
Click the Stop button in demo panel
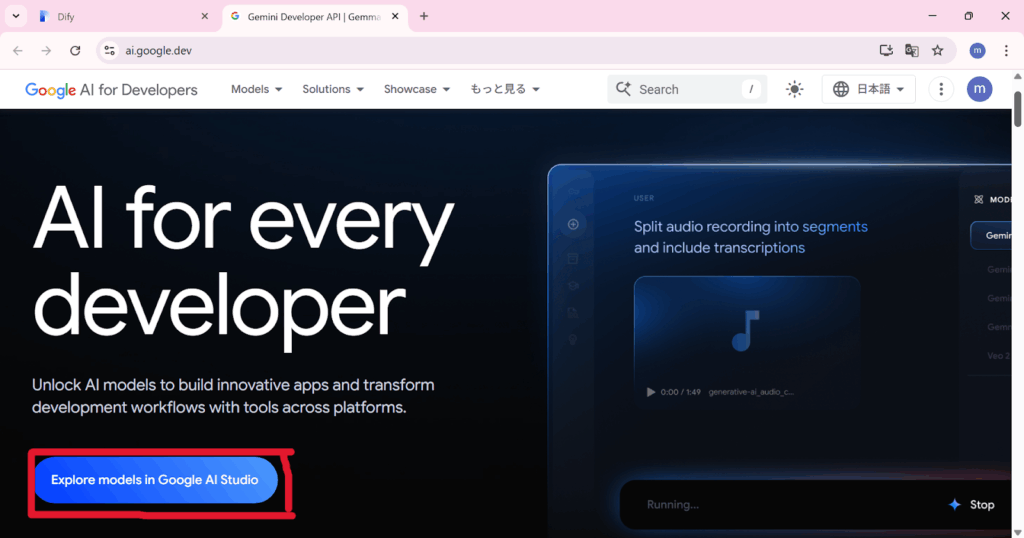pyautogui.click(x=982, y=505)
